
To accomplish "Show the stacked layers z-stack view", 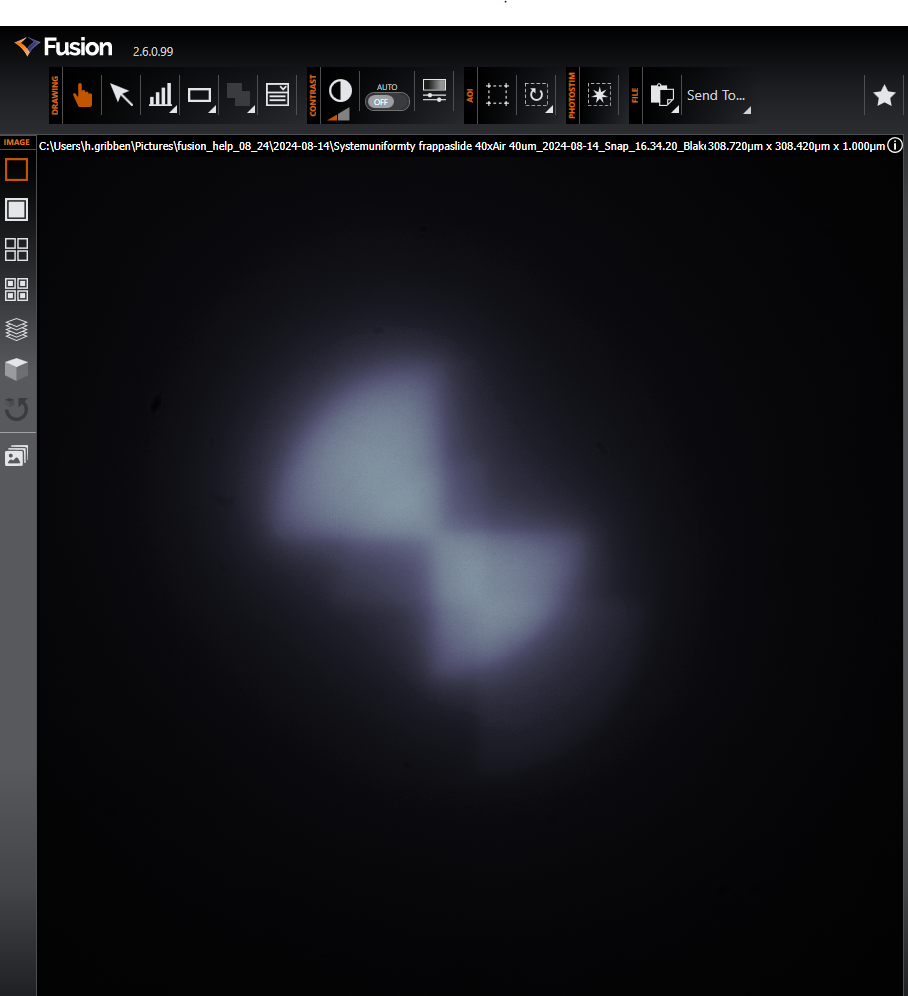I will click(x=17, y=330).
